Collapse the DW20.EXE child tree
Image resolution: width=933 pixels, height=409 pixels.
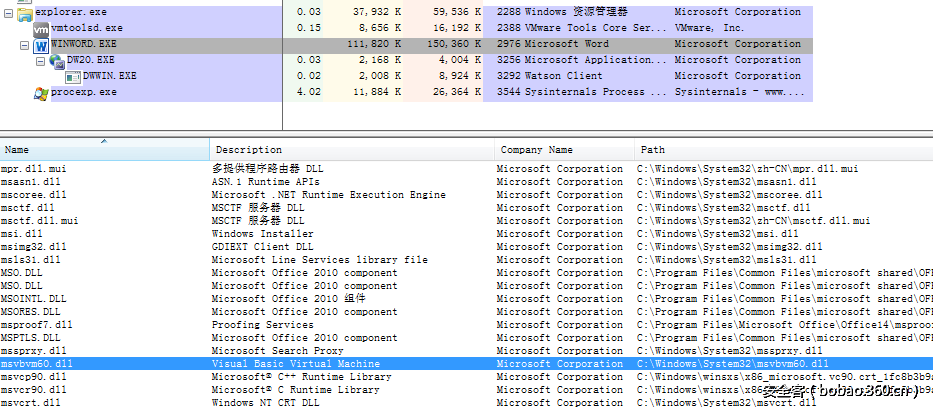pos(41,61)
